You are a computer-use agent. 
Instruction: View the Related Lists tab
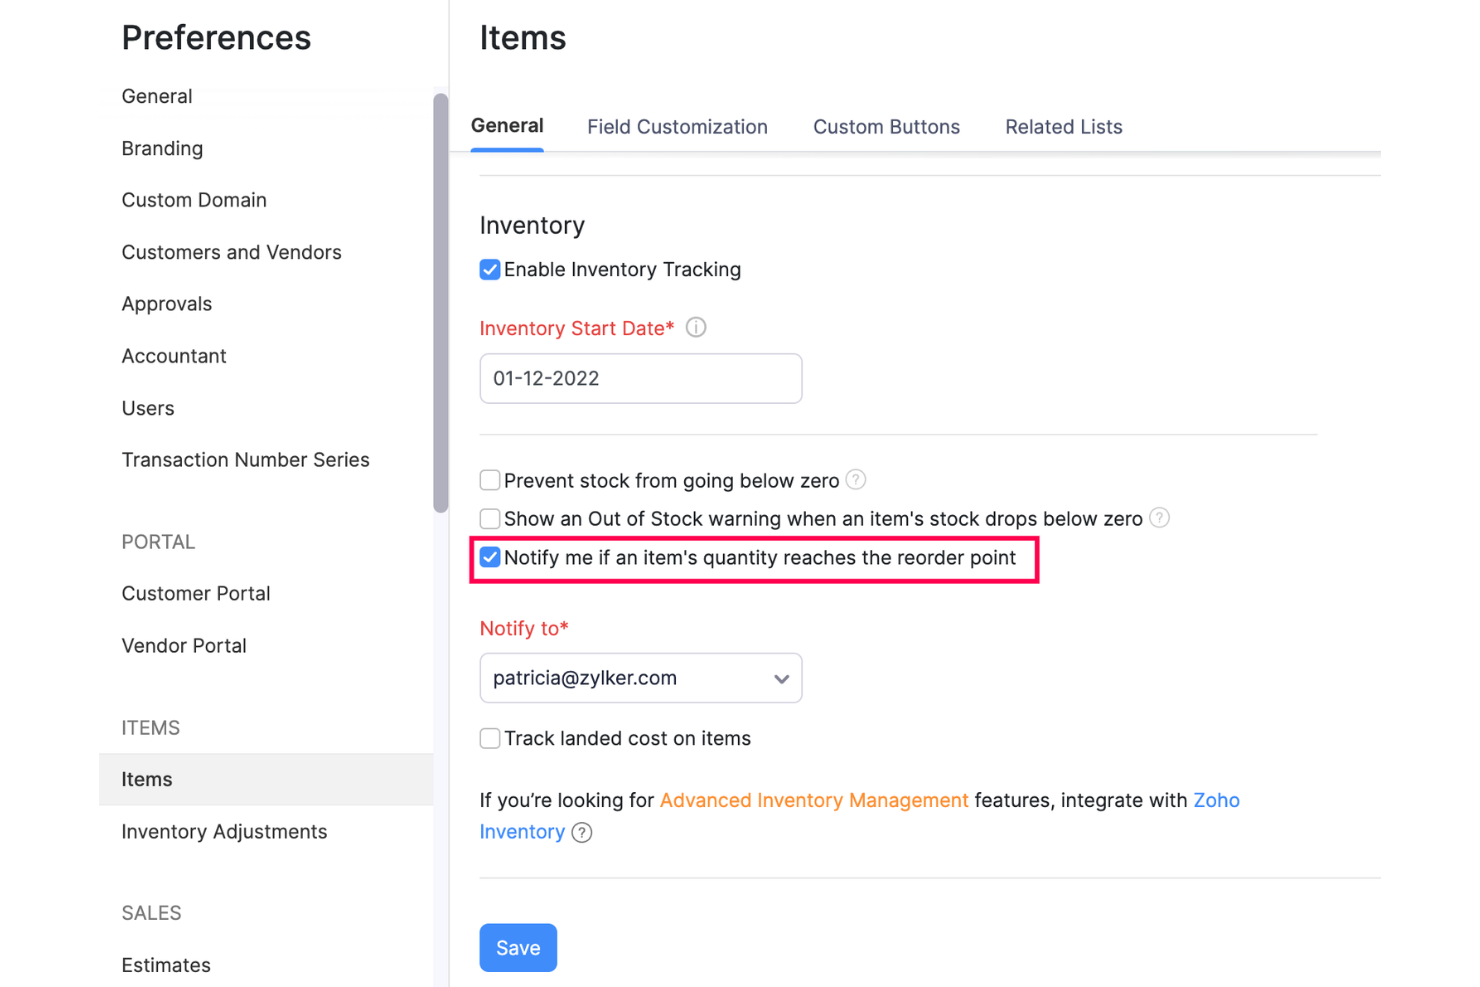(1063, 126)
